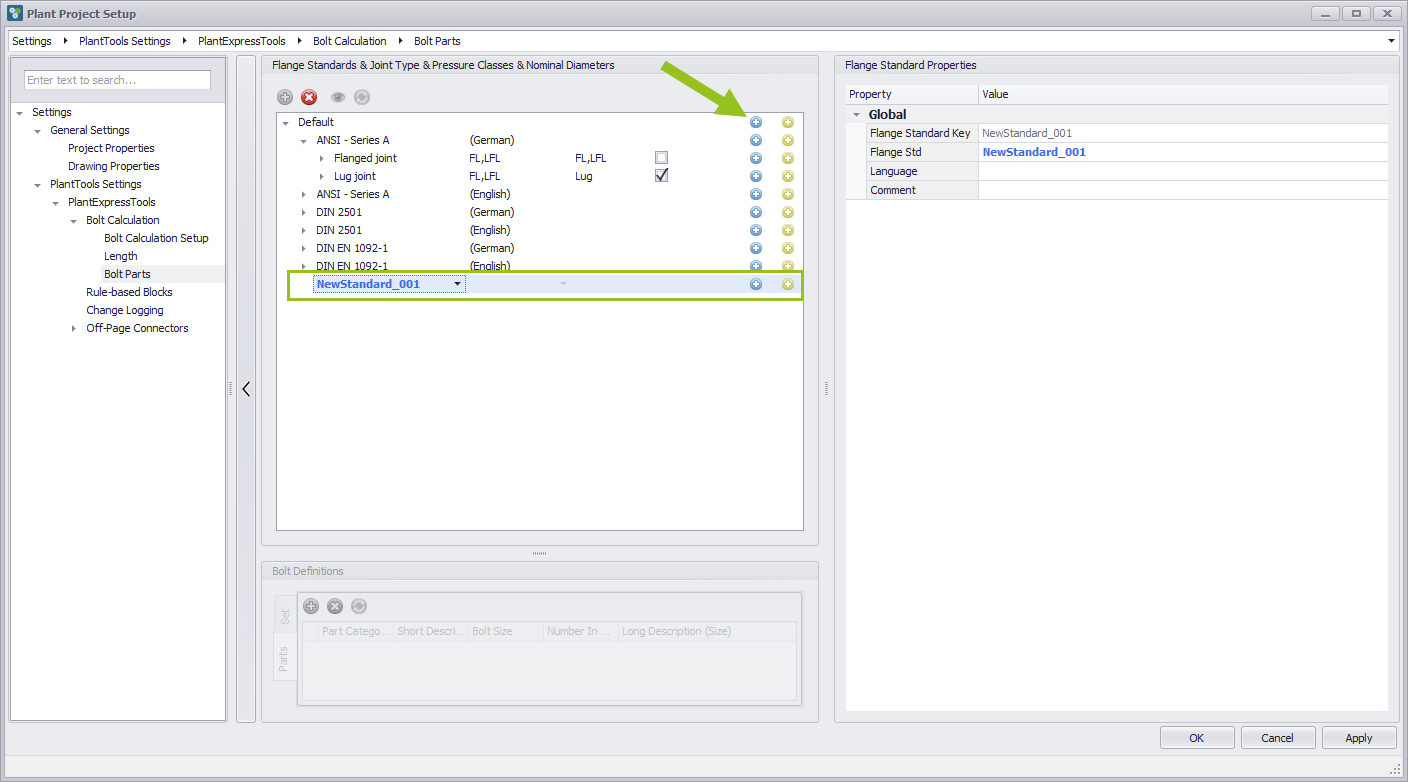This screenshot has width=1408, height=782.
Task: Click Bolt Parts in breadcrumb bar
Action: (437, 41)
